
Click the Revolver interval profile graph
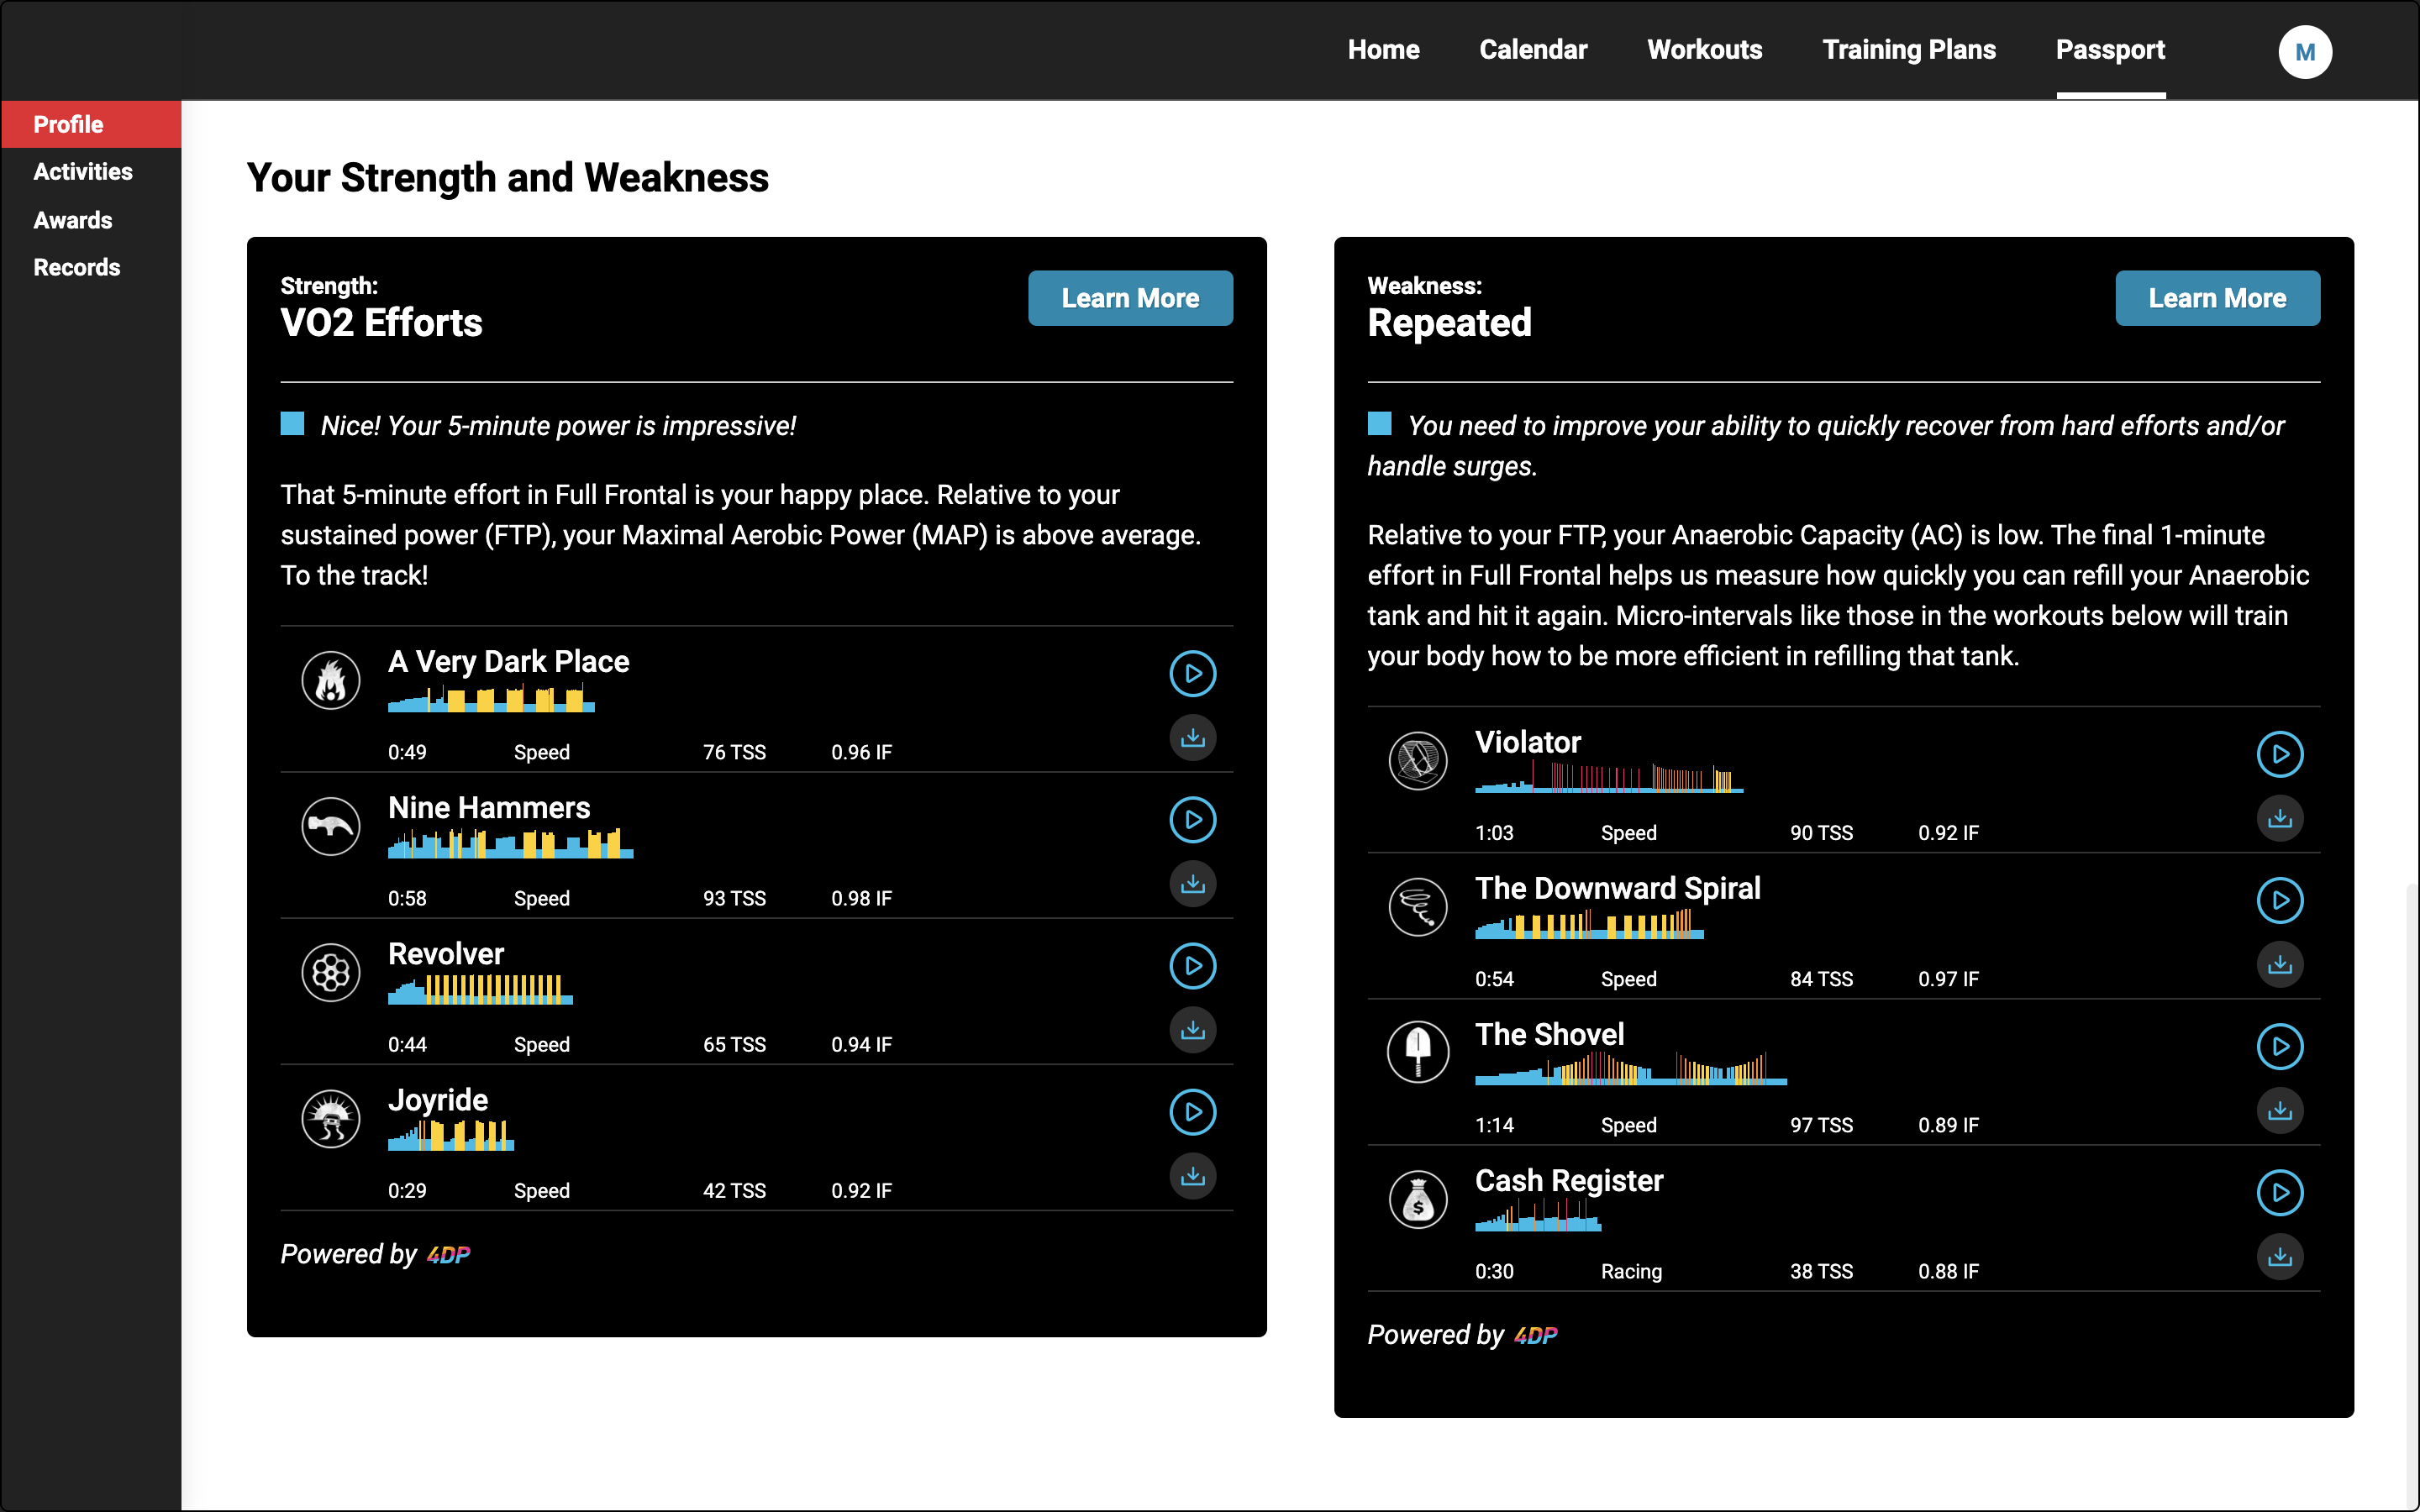pyautogui.click(x=480, y=990)
